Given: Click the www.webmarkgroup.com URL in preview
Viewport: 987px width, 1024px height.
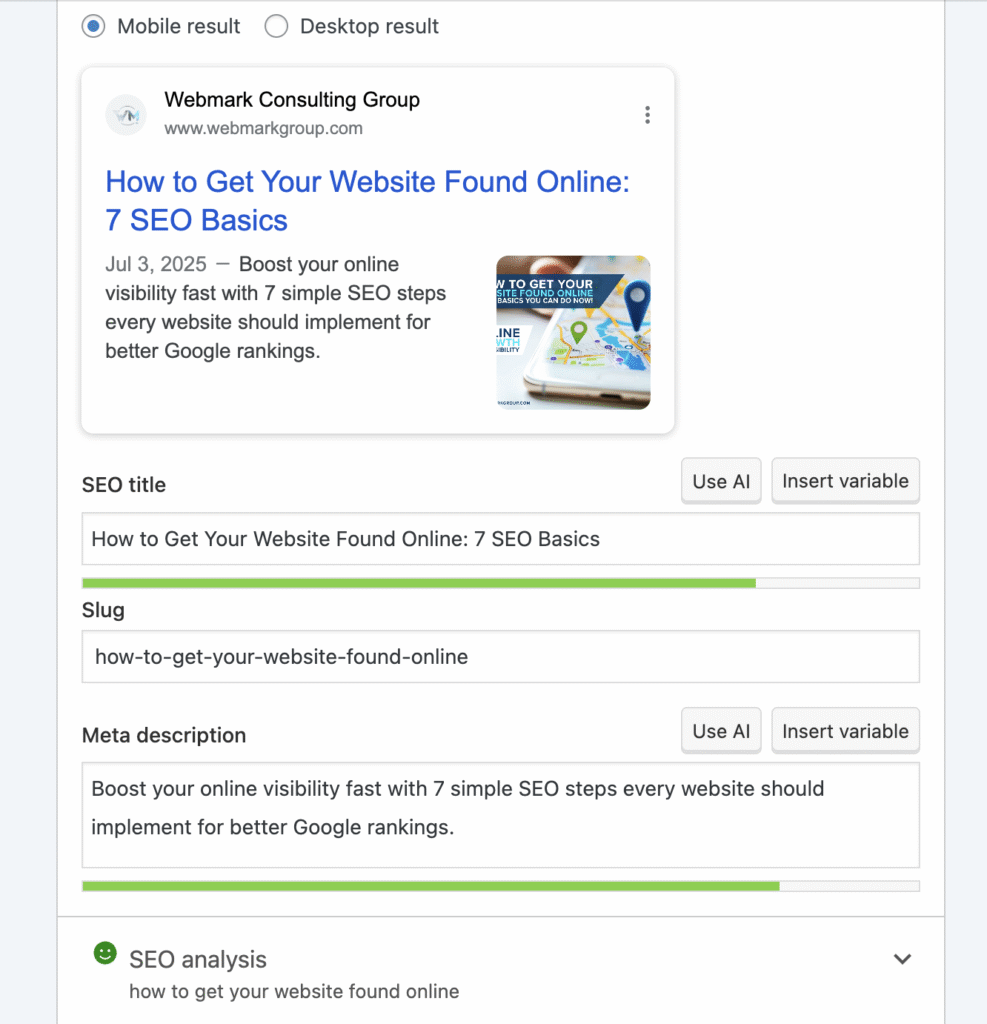Looking at the screenshot, I should click(x=263, y=128).
